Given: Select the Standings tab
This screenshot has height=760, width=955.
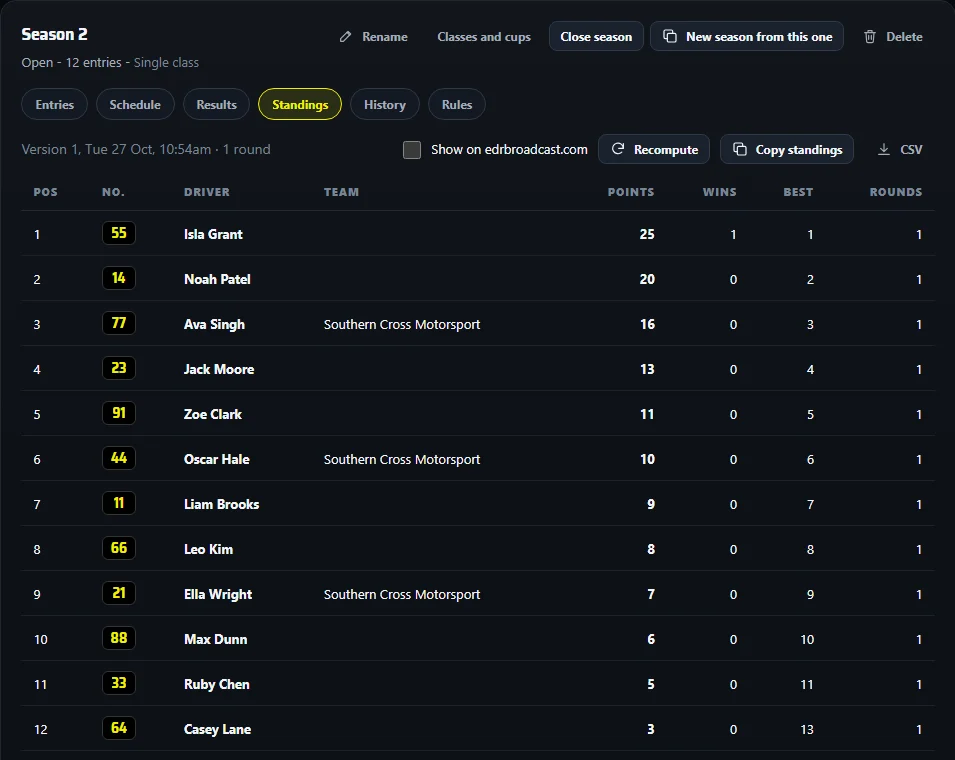Looking at the screenshot, I should point(300,104).
